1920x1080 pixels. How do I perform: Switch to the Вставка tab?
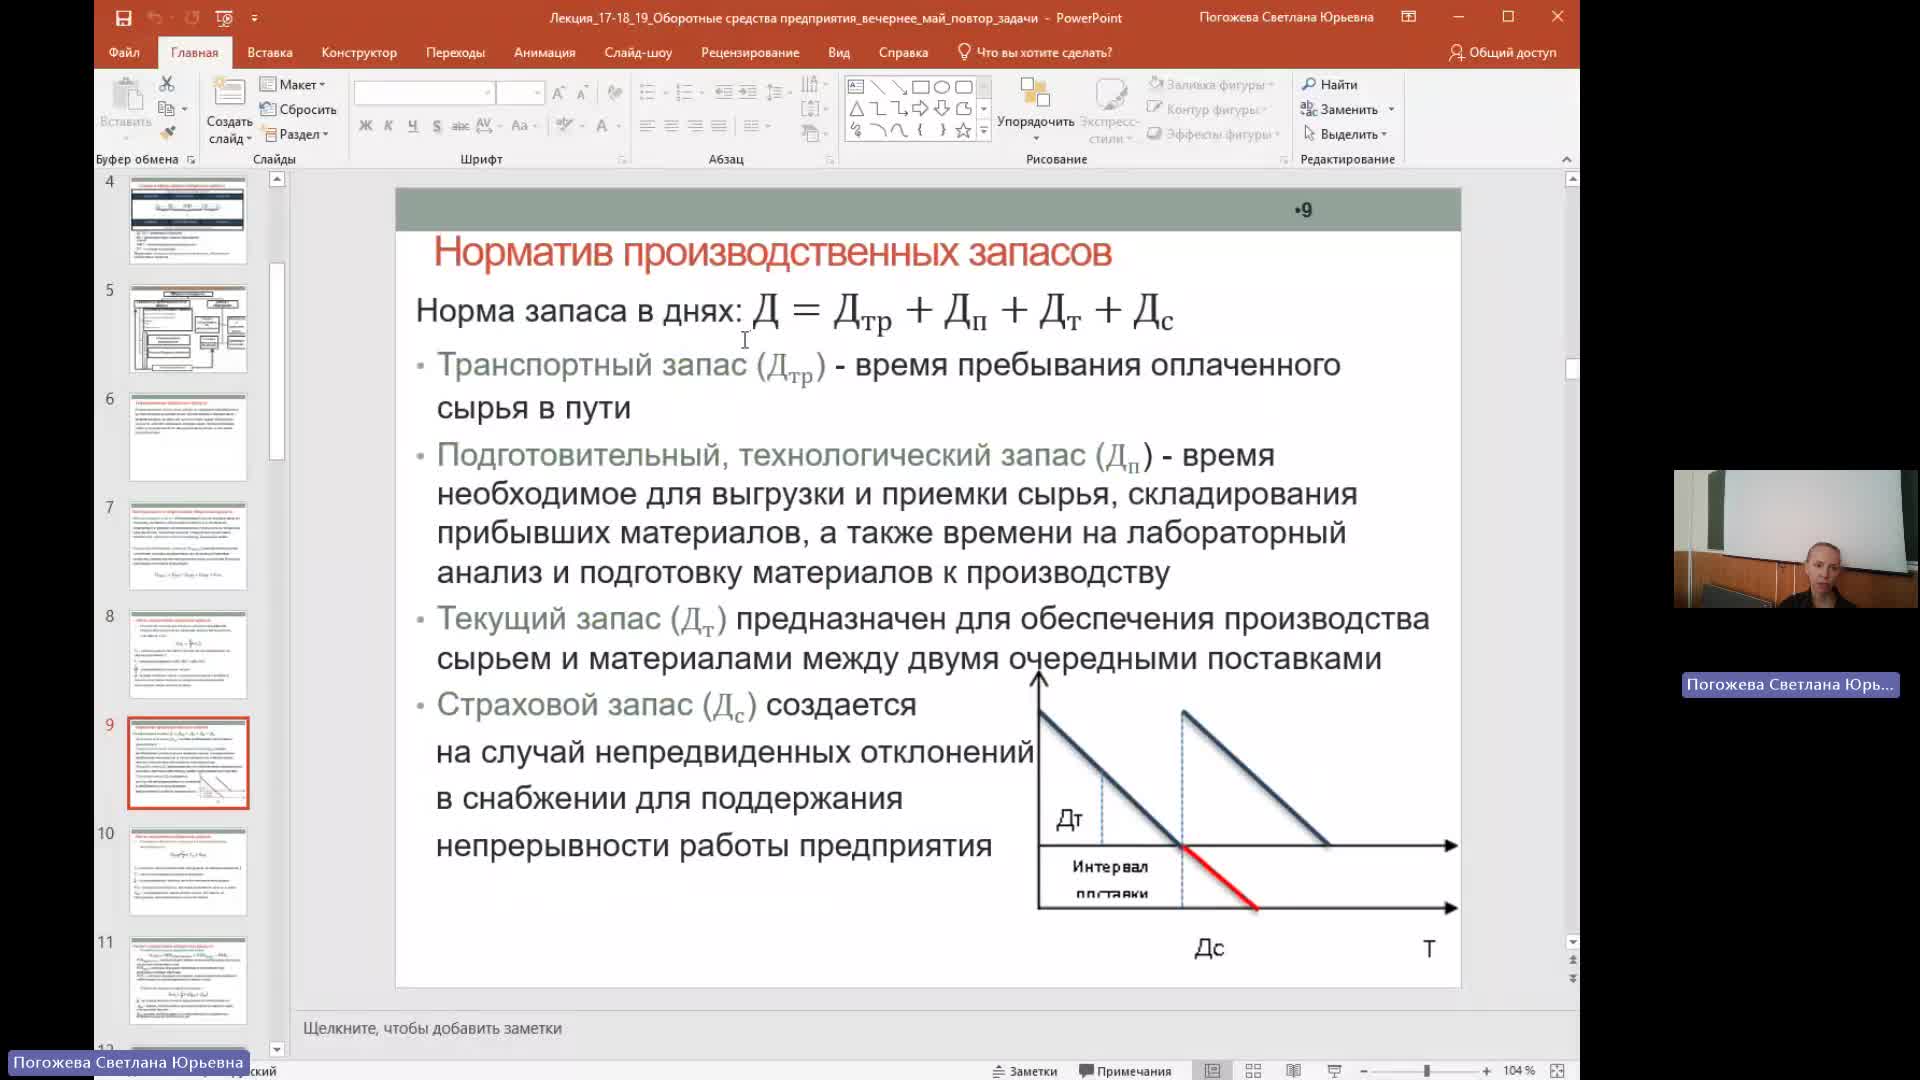[x=270, y=52]
